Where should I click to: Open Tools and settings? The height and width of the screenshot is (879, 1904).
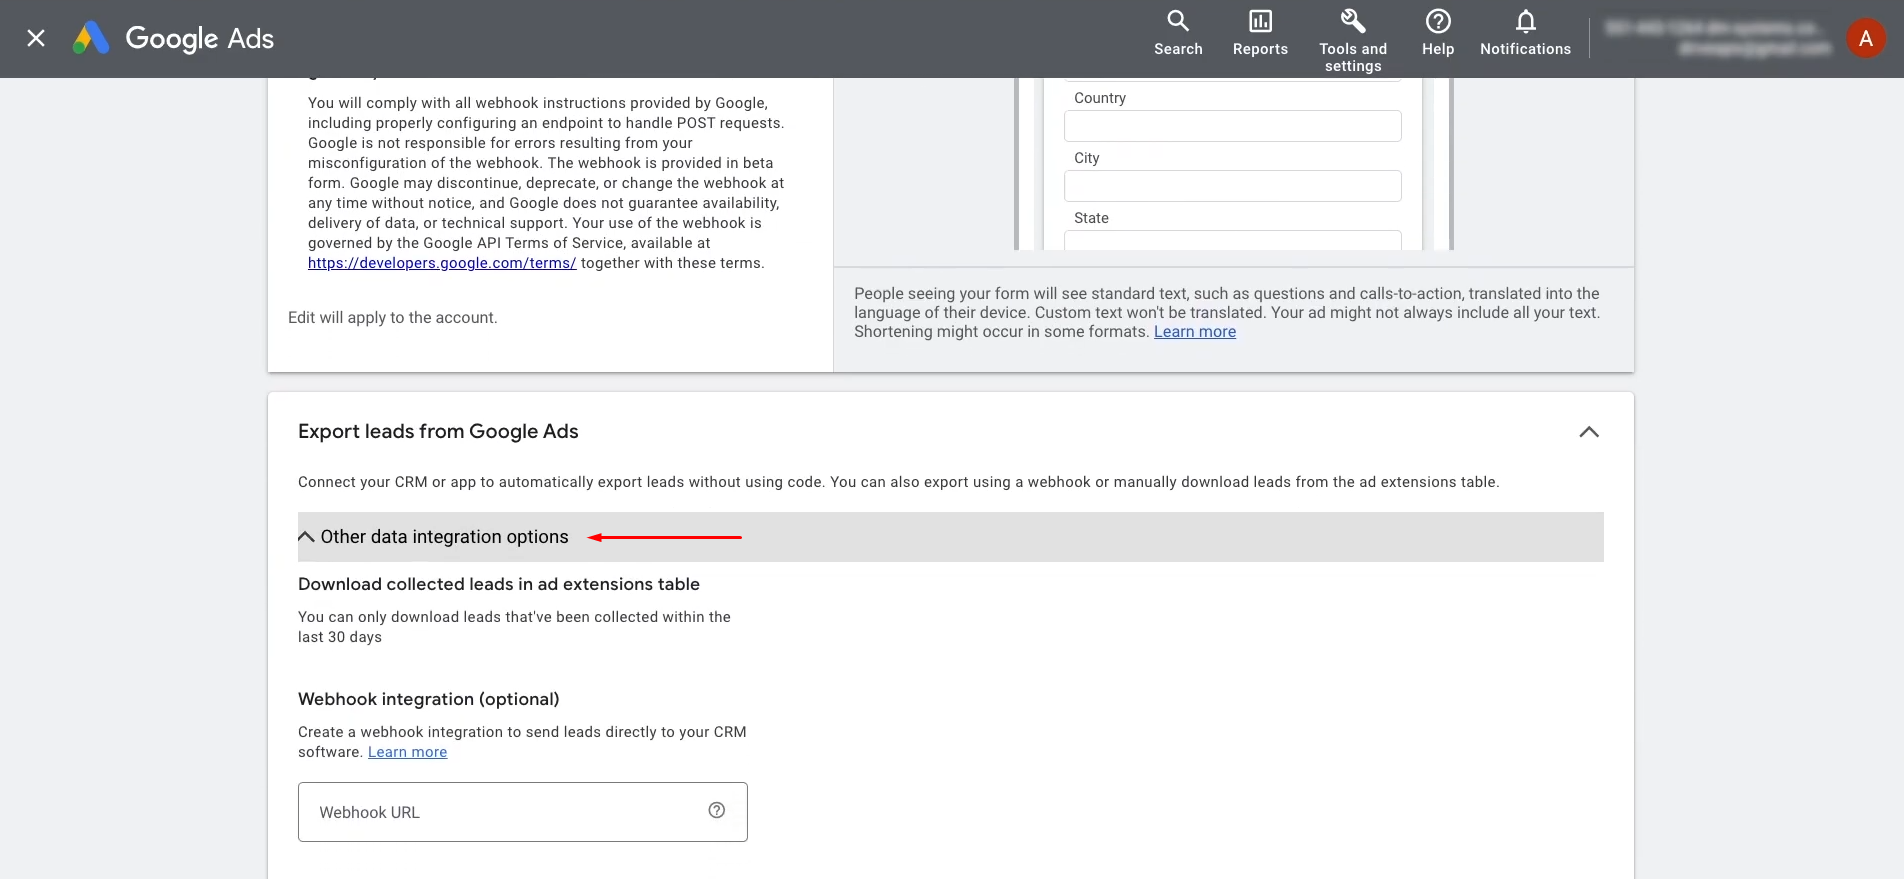1353,40
